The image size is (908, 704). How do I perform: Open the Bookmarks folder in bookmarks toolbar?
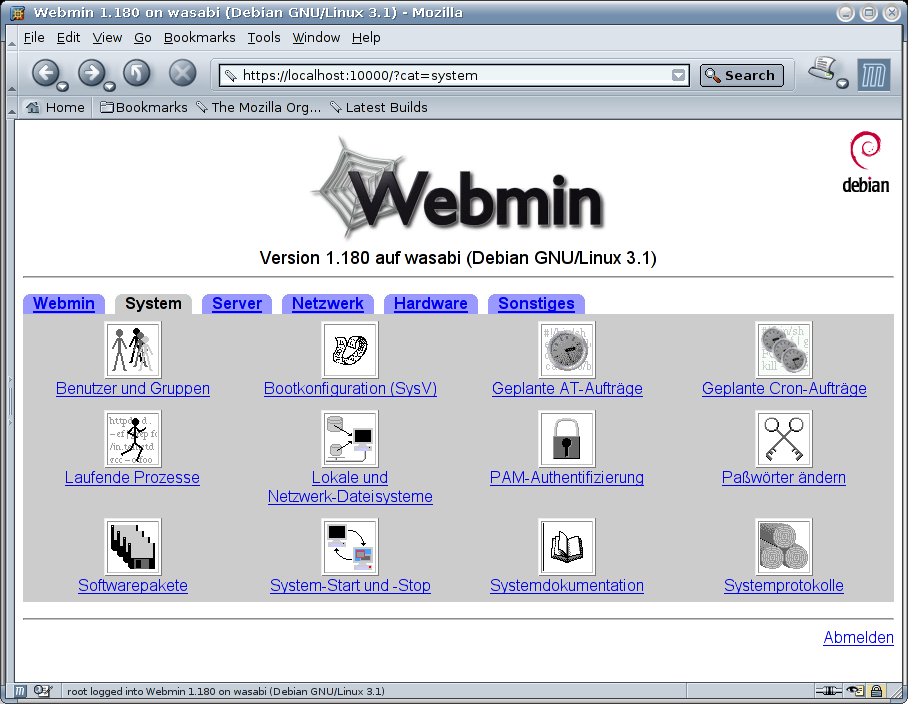pos(144,107)
